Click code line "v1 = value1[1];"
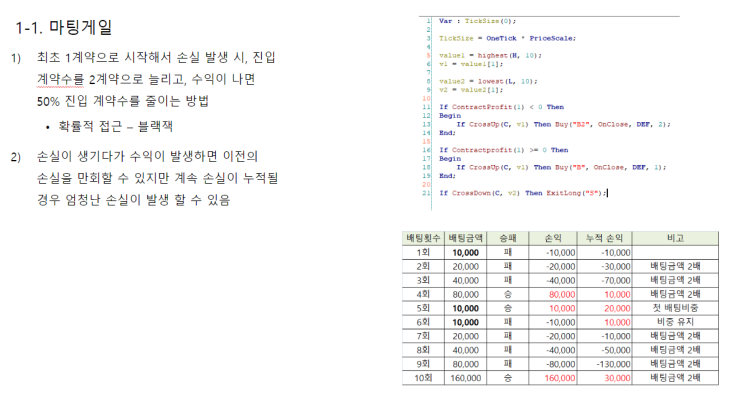Image resolution: width=743 pixels, height=414 pixels. [x=471, y=64]
